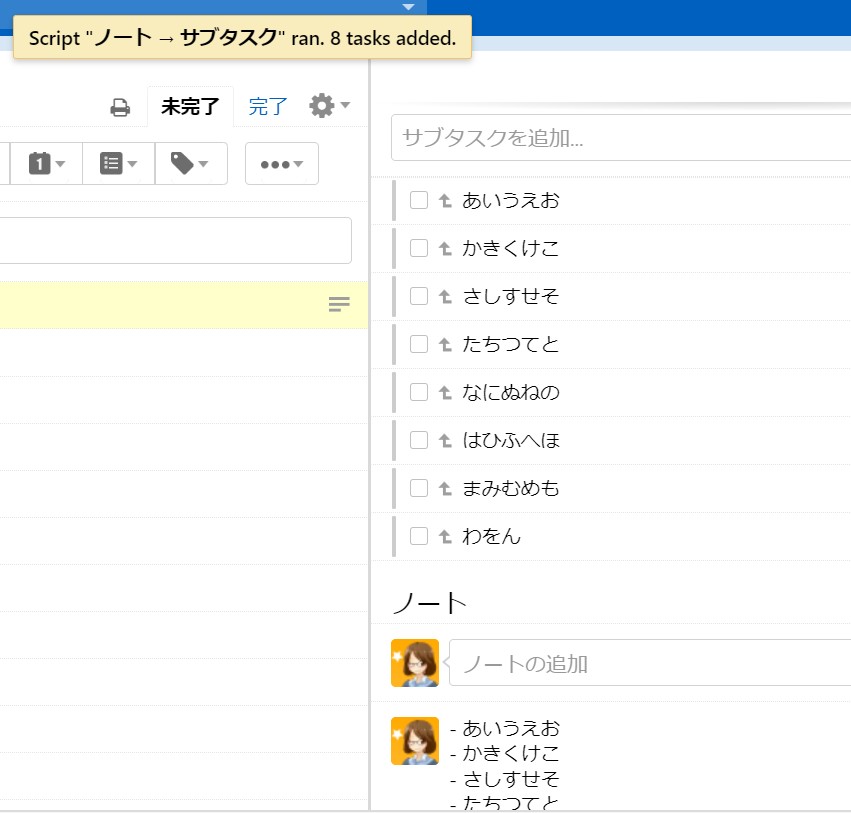Open the settings gear menu

[x=328, y=106]
